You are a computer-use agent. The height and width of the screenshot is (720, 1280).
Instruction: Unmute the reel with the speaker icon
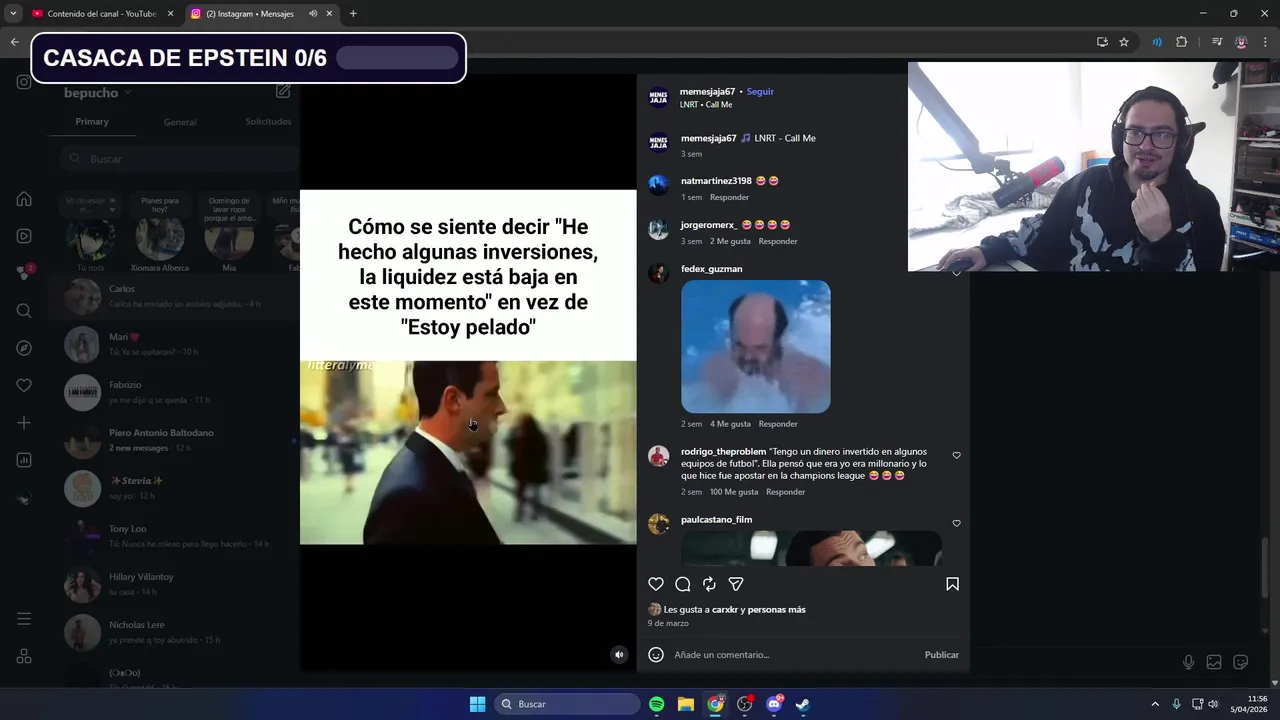pyautogui.click(x=619, y=655)
